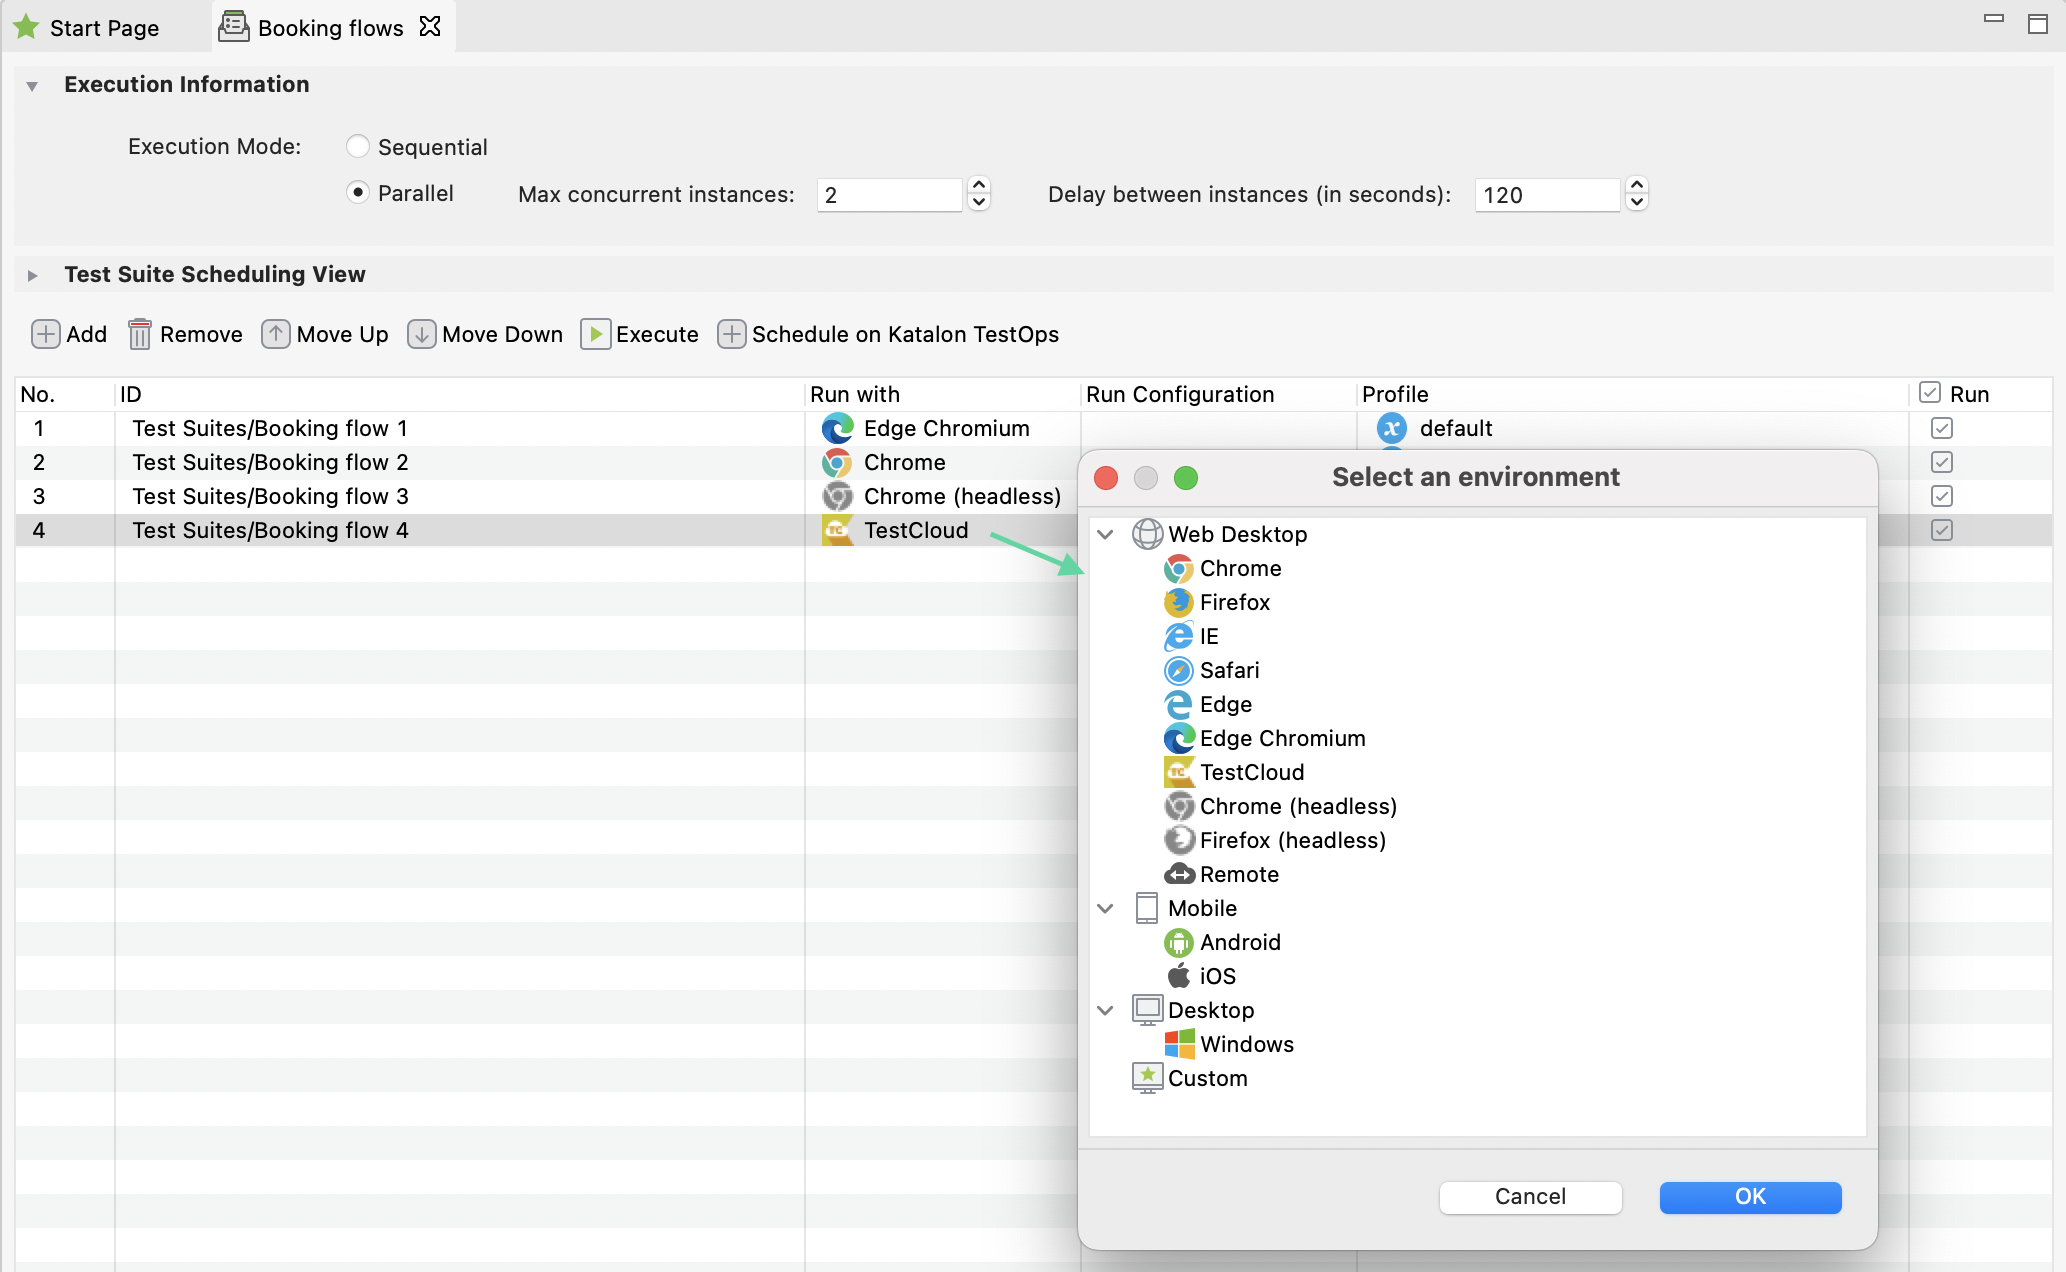Click OK to confirm environment selection
Image resolution: width=2066 pixels, height=1272 pixels.
pyautogui.click(x=1749, y=1197)
